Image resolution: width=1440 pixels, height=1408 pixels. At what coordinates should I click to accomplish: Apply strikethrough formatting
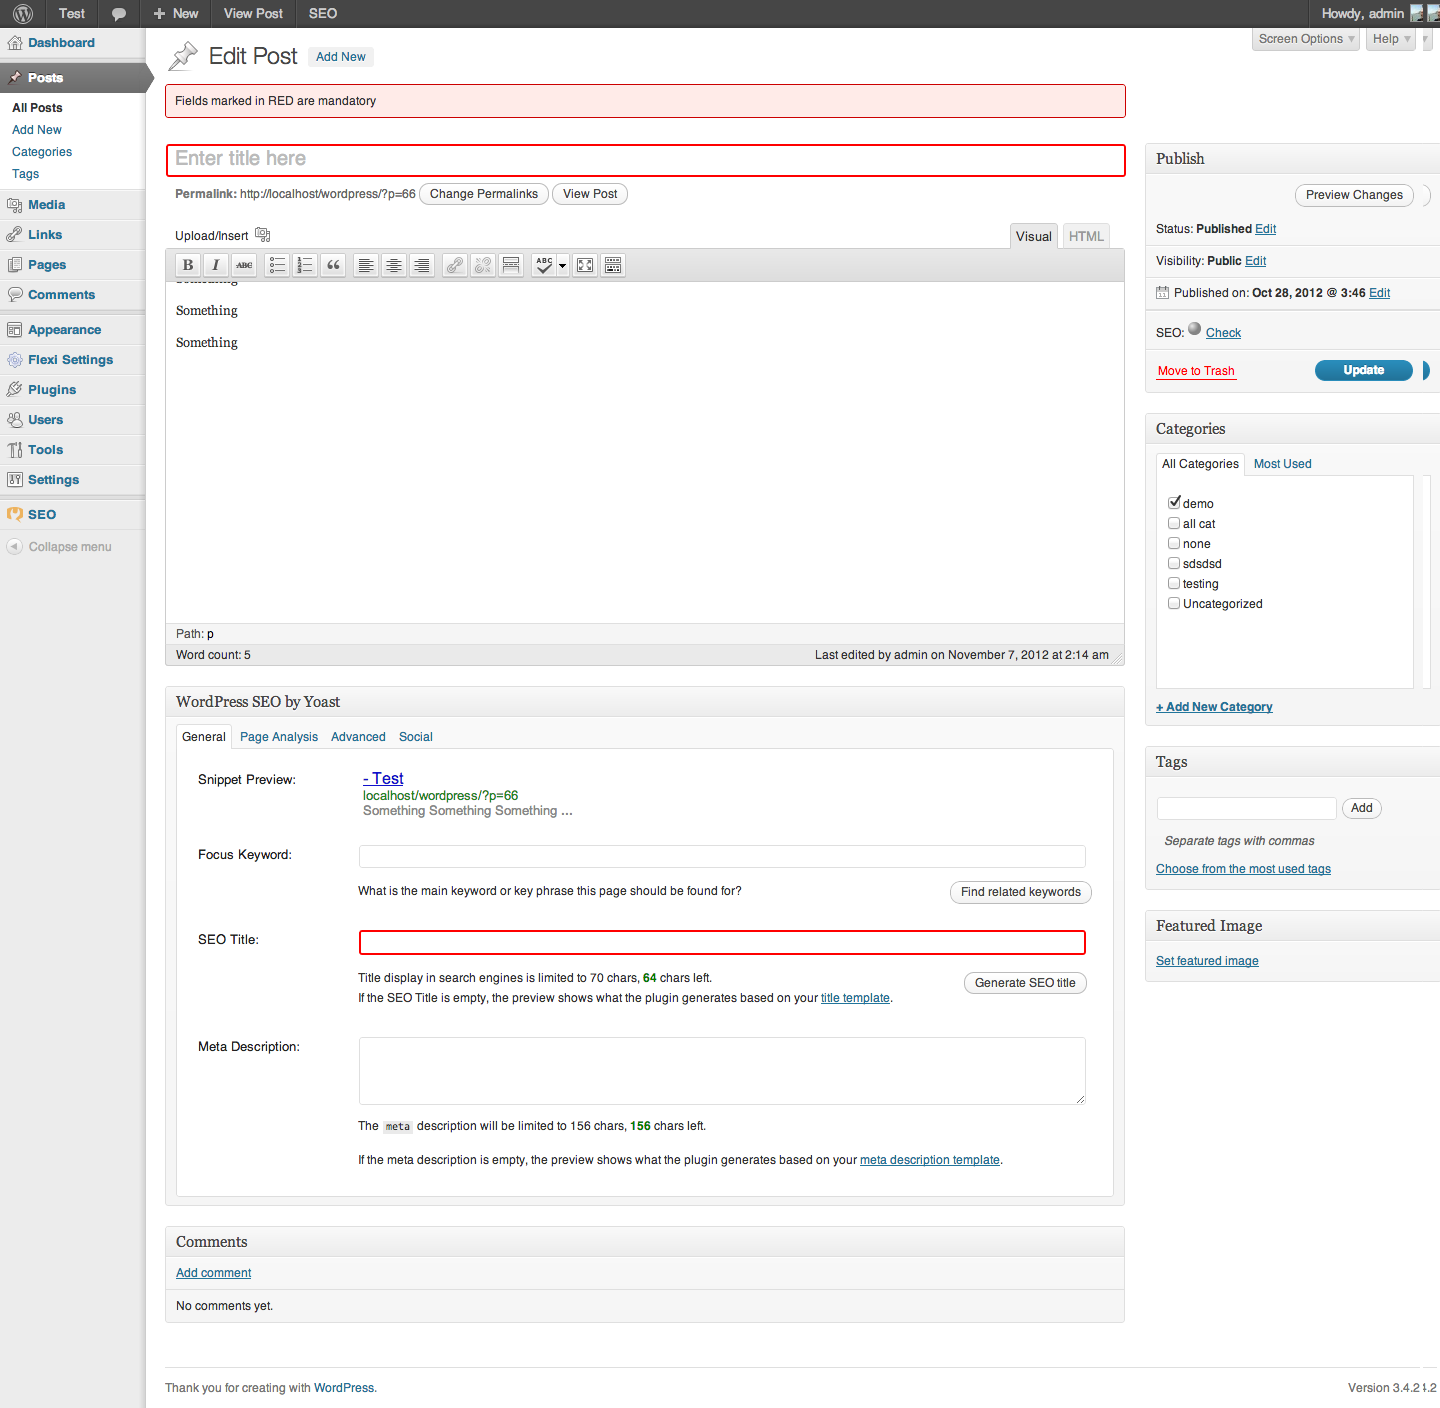pyautogui.click(x=244, y=265)
